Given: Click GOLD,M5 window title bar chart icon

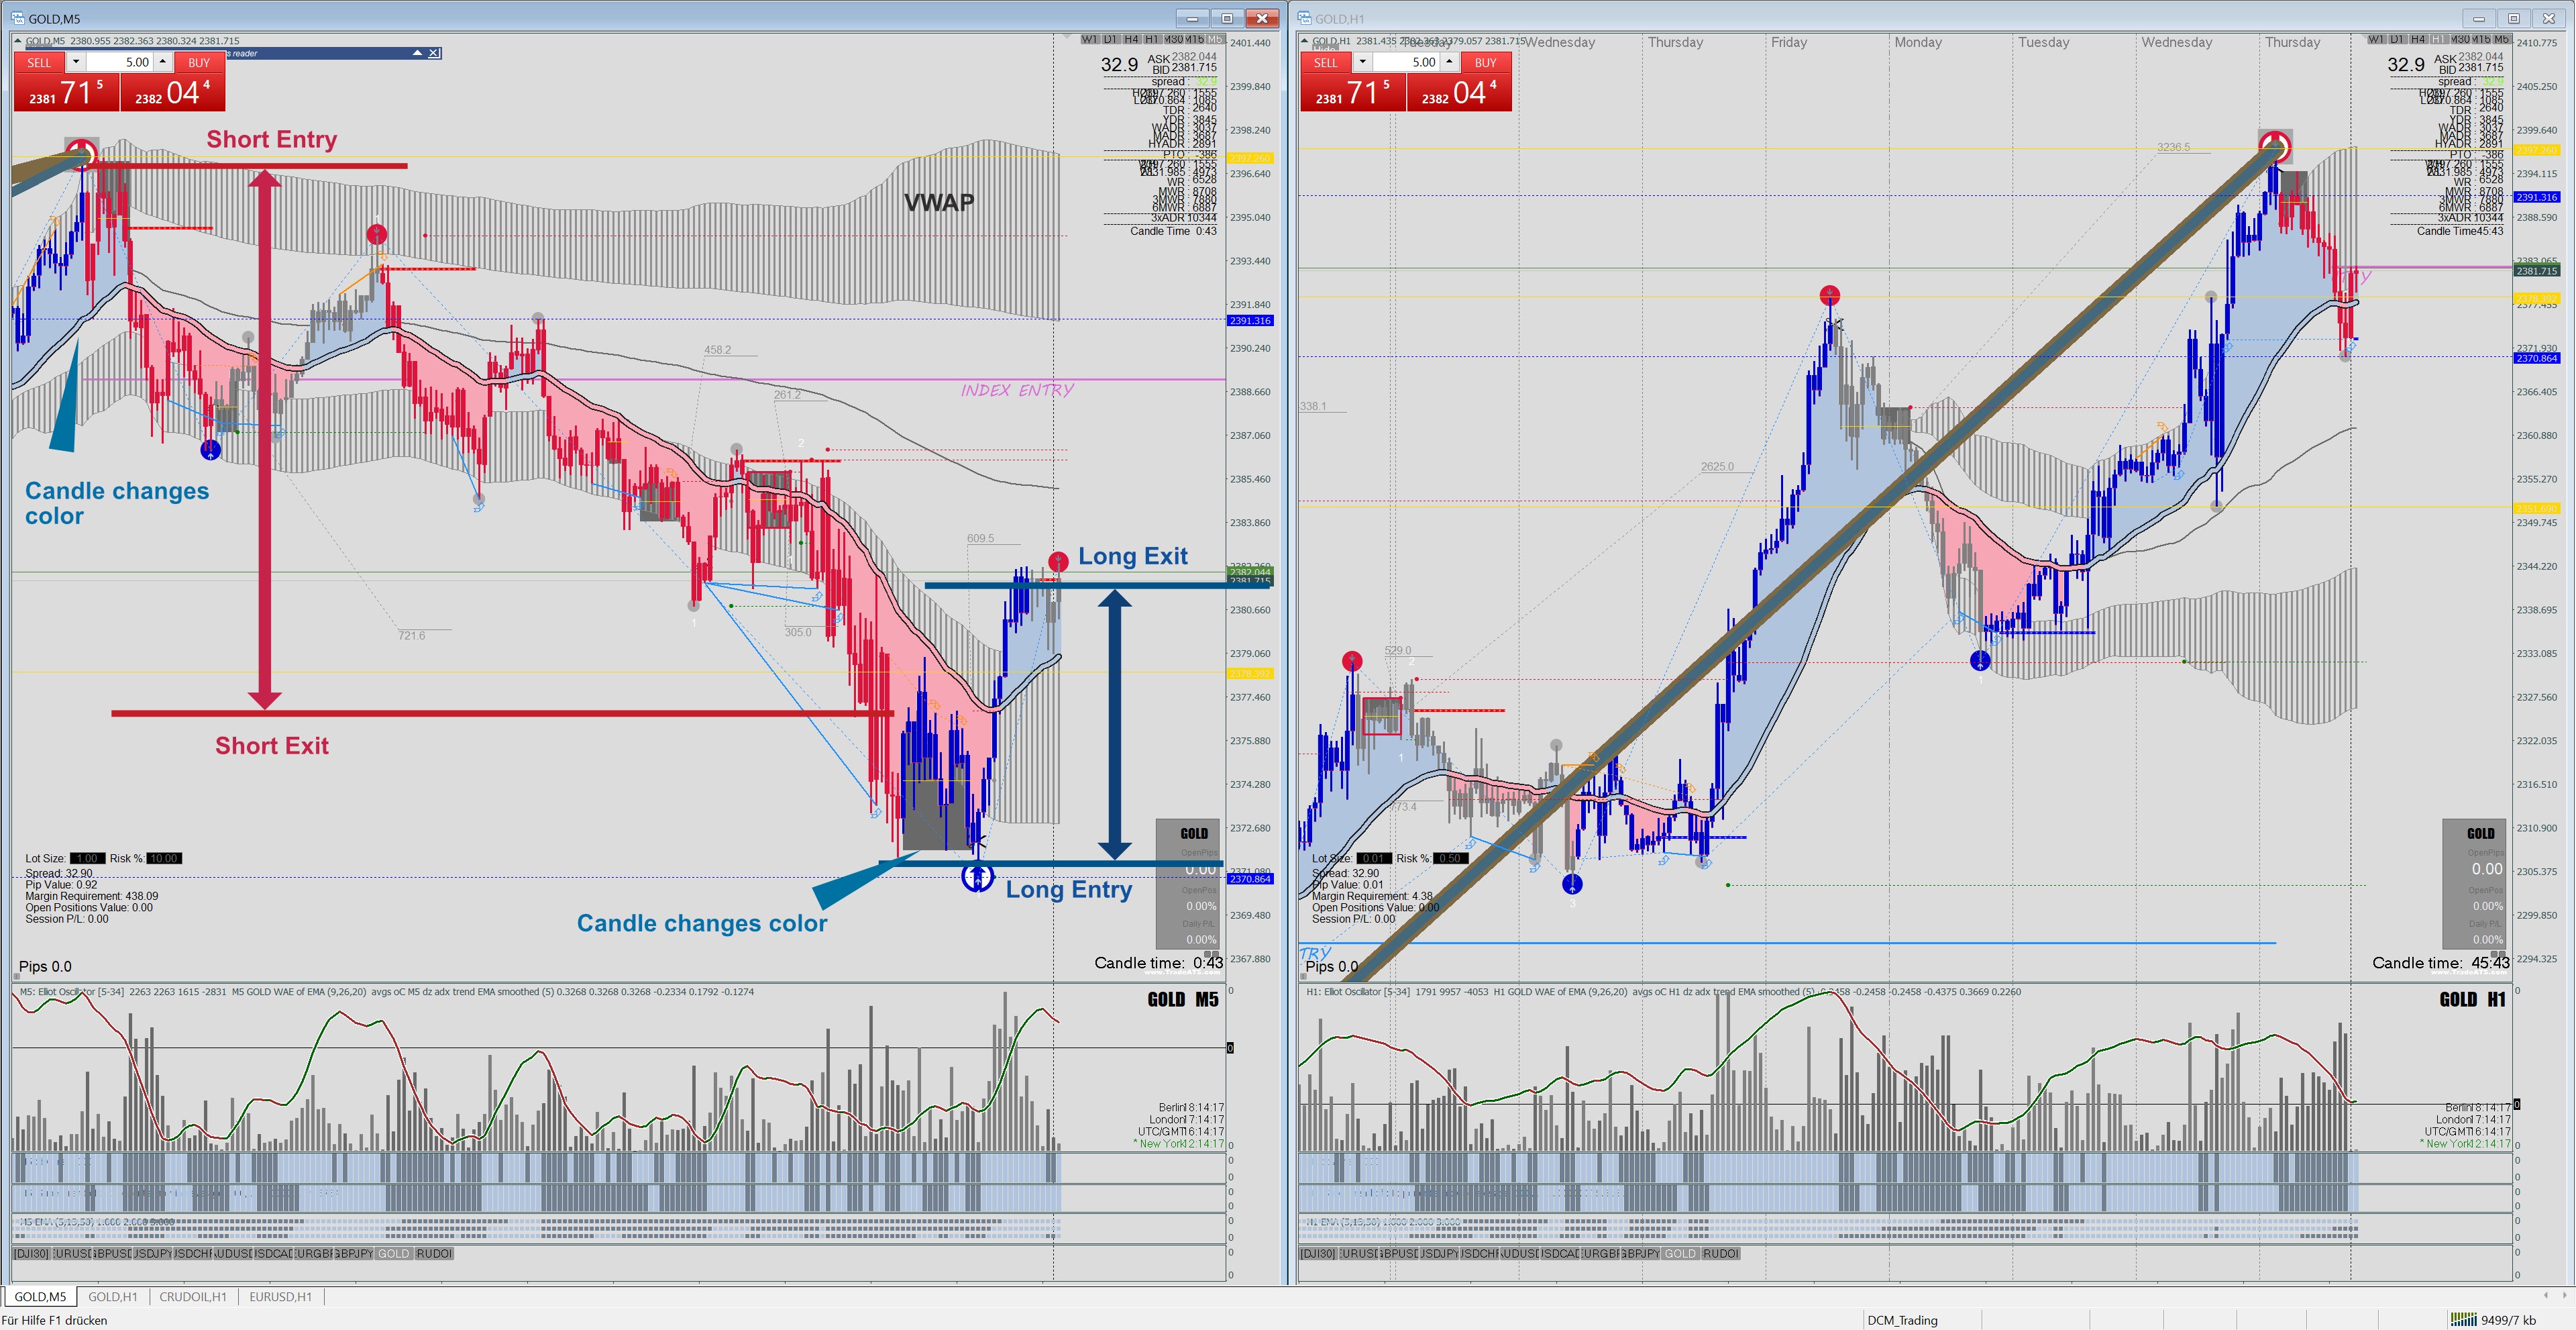Looking at the screenshot, I should pyautogui.click(x=18, y=18).
